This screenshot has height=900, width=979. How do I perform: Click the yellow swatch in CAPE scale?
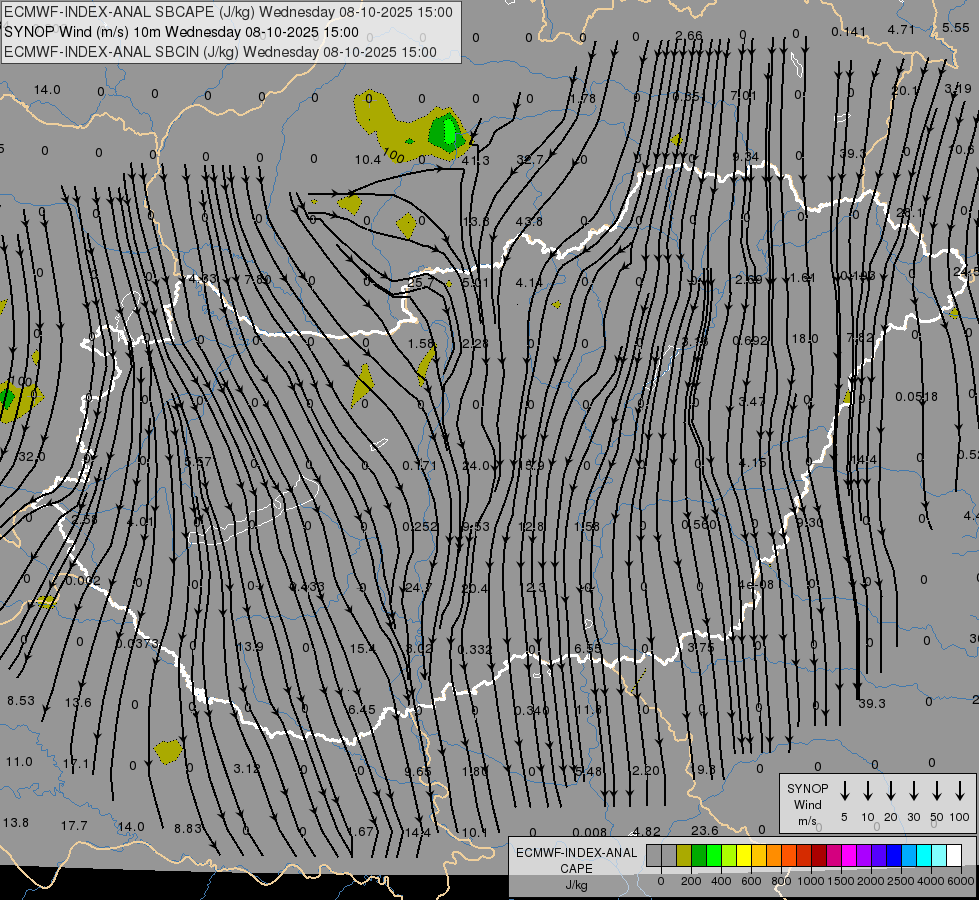click(744, 855)
